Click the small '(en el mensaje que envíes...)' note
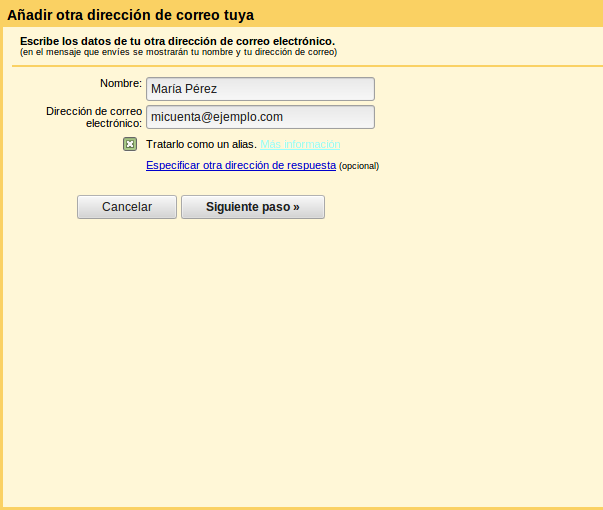The width and height of the screenshot is (603, 510). [178, 52]
